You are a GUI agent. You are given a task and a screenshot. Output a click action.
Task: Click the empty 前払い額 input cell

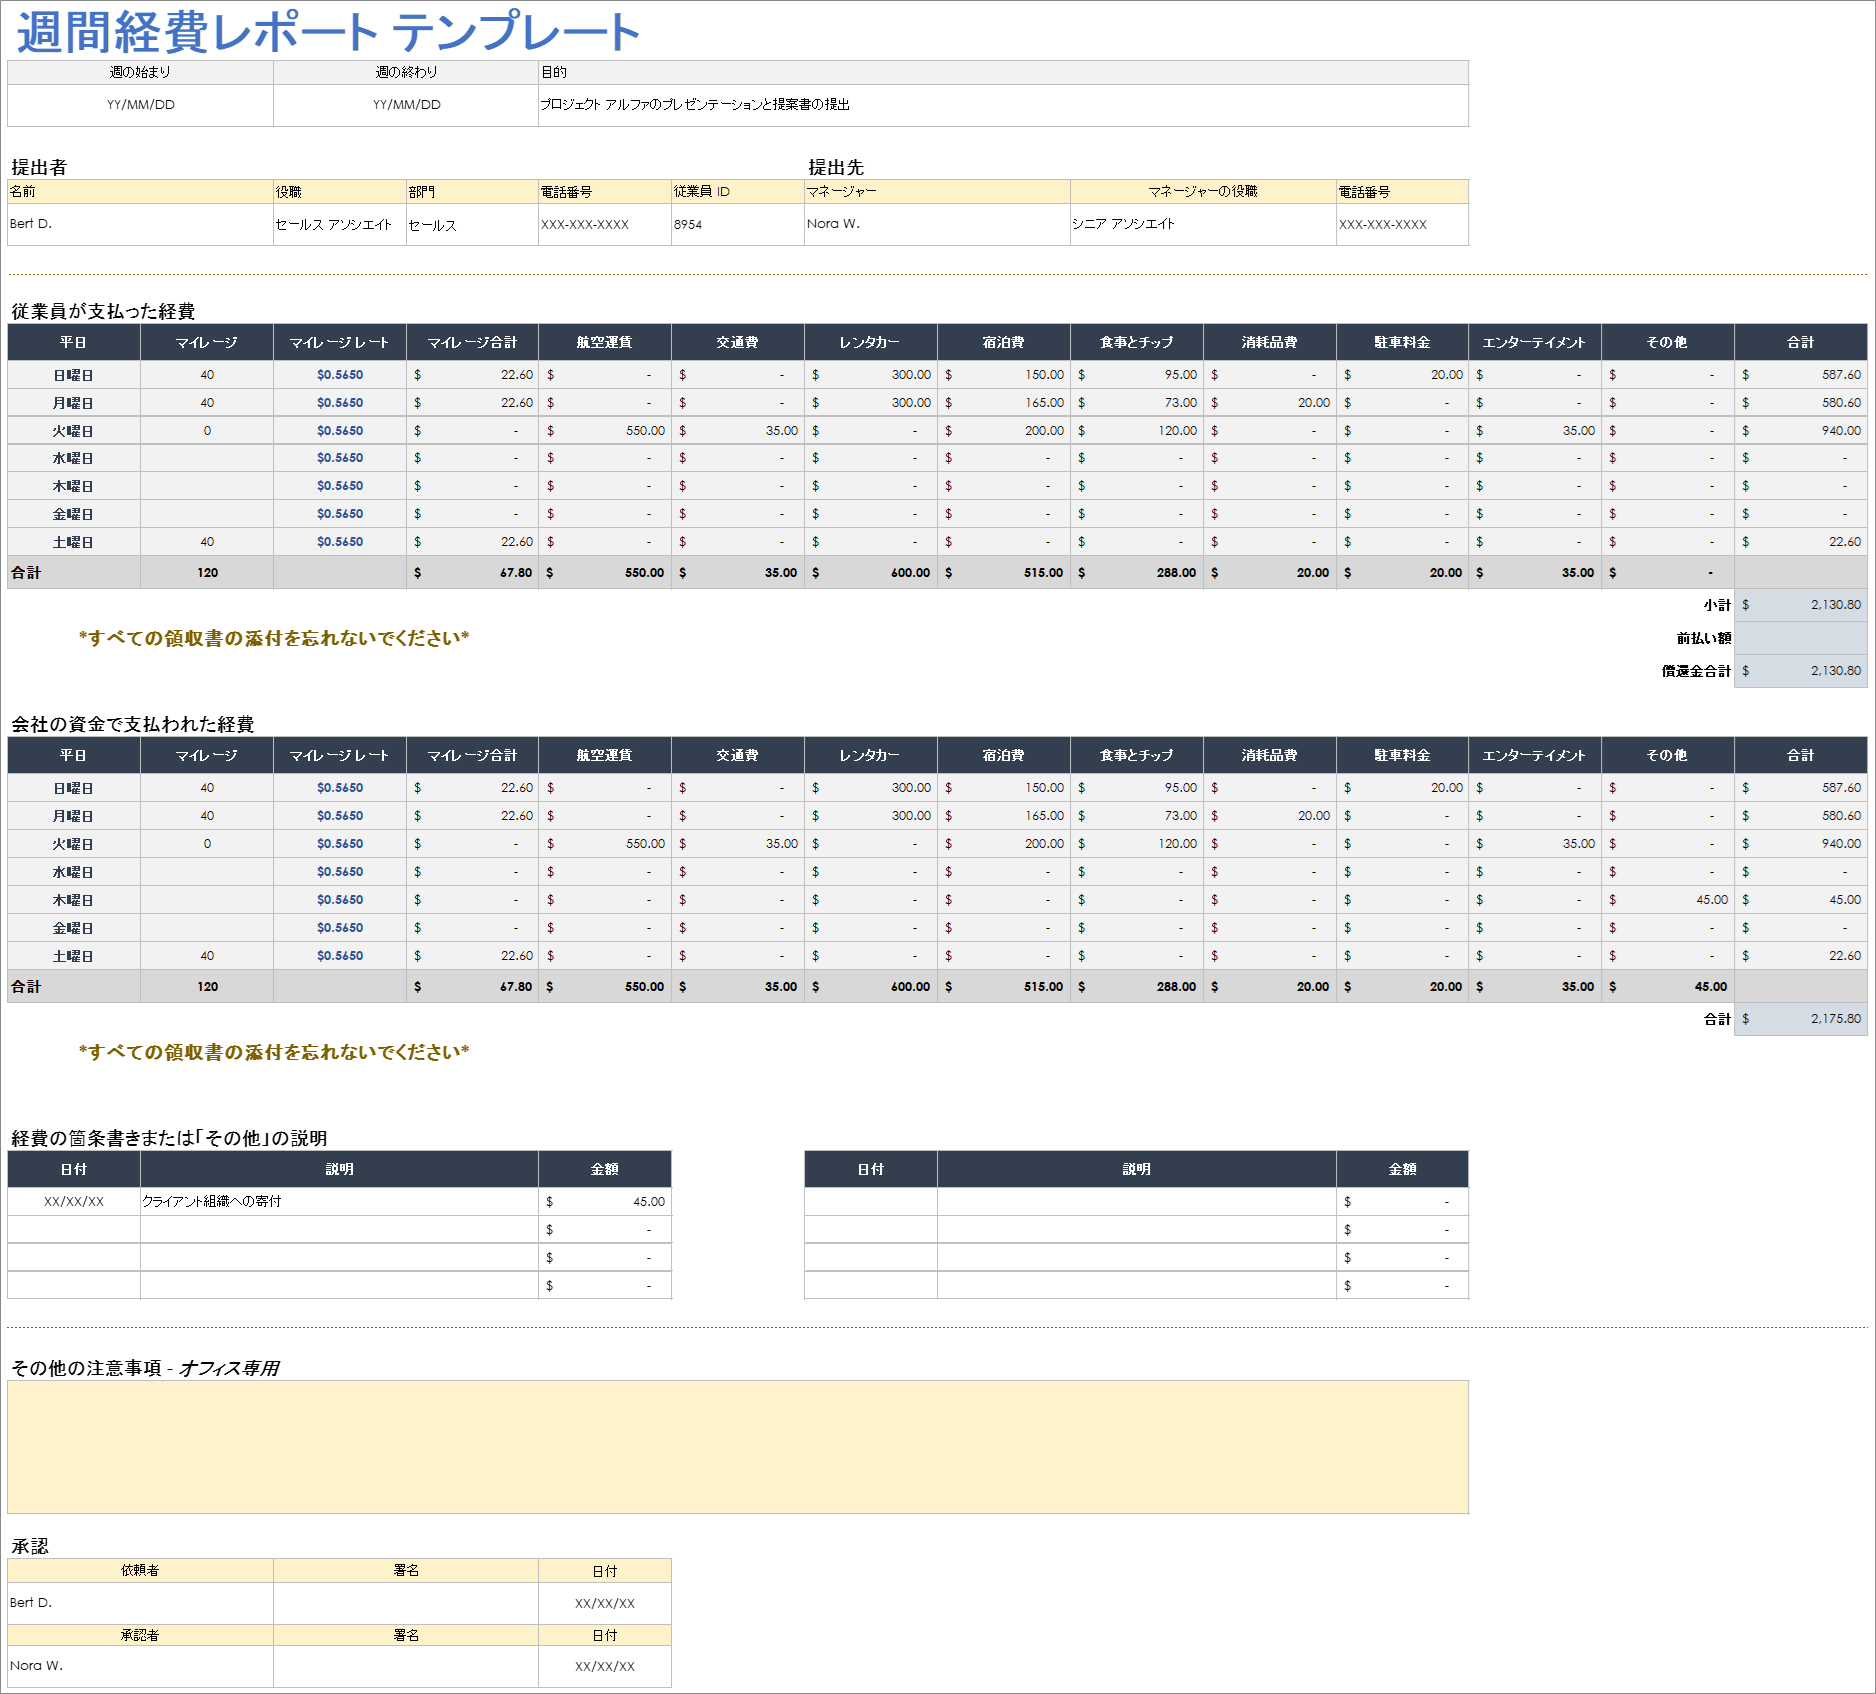click(x=1800, y=638)
